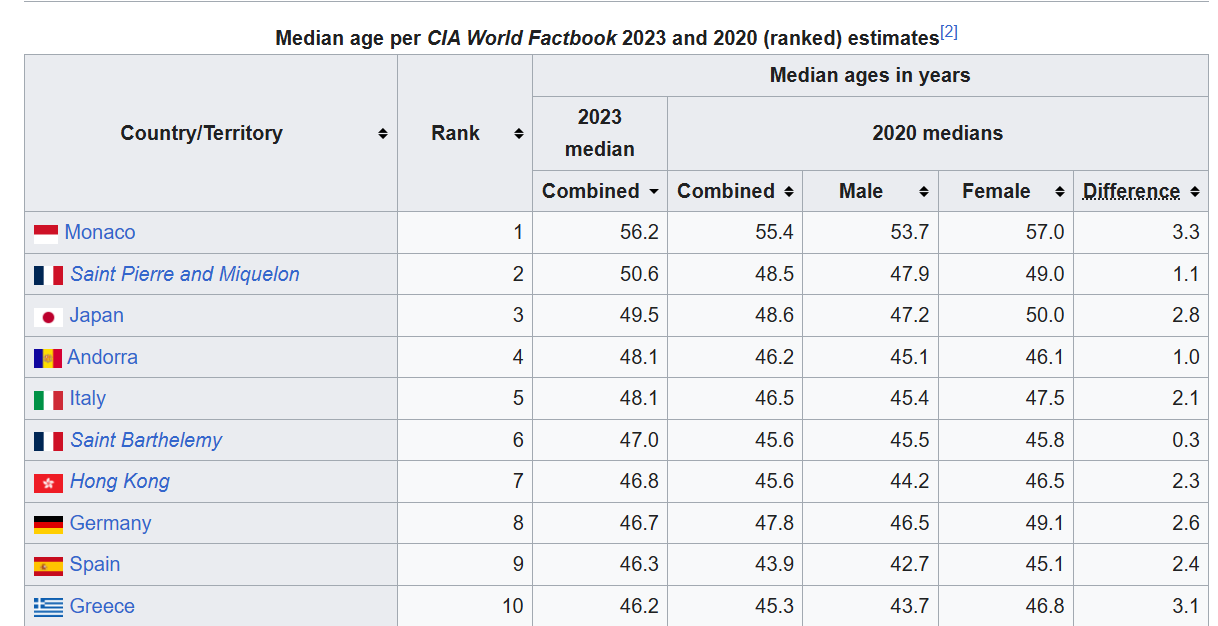This screenshot has height=626, width=1218.
Task: Click the Greece flag icon
Action: pyautogui.click(x=48, y=607)
